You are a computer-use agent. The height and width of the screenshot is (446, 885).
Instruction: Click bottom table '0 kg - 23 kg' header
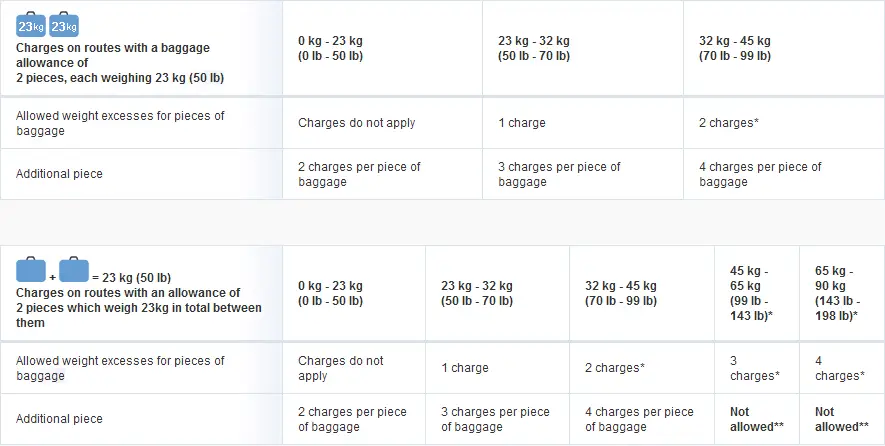coord(331,294)
